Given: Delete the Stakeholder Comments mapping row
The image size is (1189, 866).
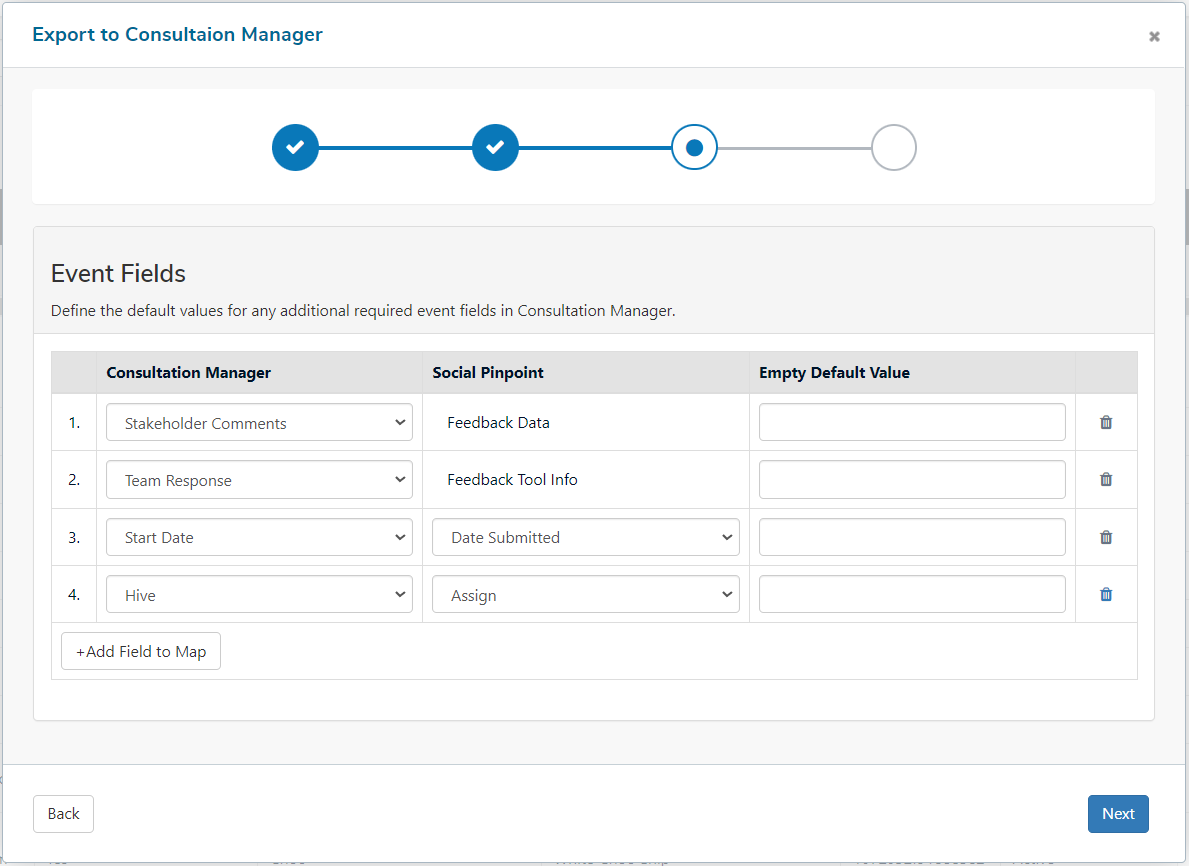Looking at the screenshot, I should [x=1106, y=422].
